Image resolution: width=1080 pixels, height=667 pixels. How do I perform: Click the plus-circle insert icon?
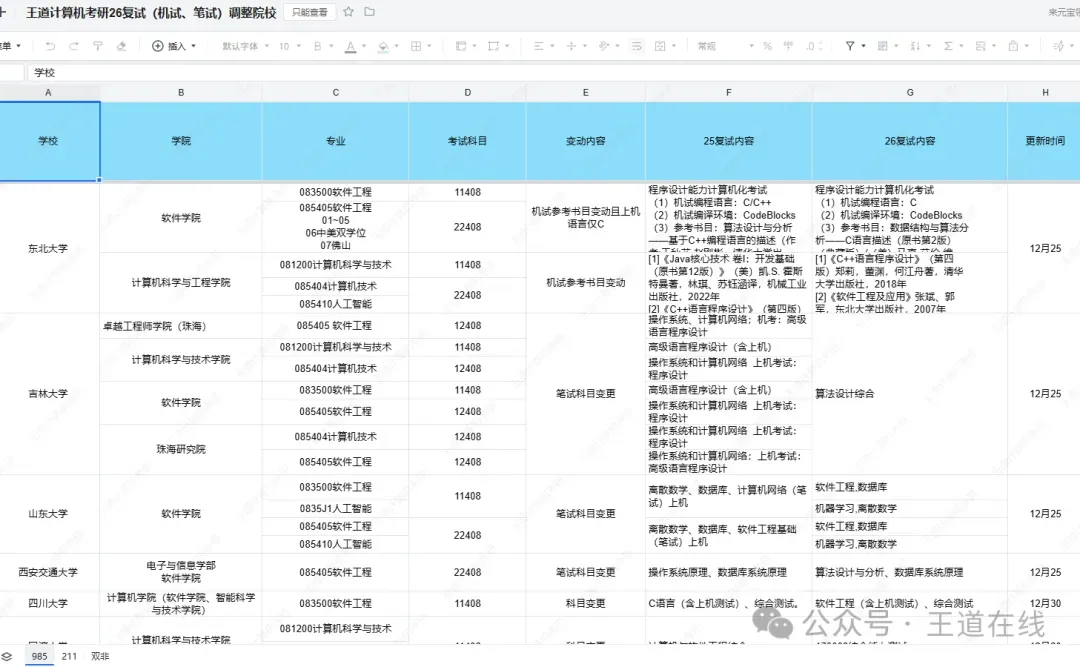pyautogui.click(x=158, y=46)
